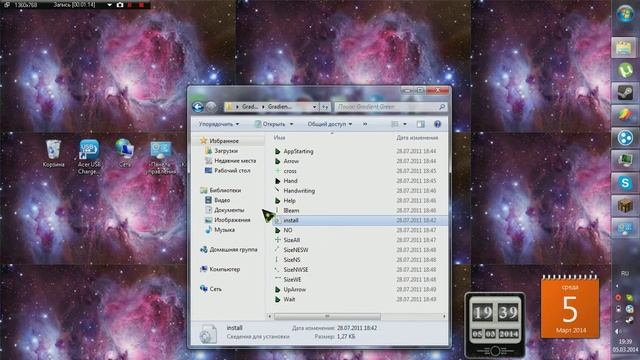Open the view options dropdown arrow
640x360 pixels.
tap(405, 124)
